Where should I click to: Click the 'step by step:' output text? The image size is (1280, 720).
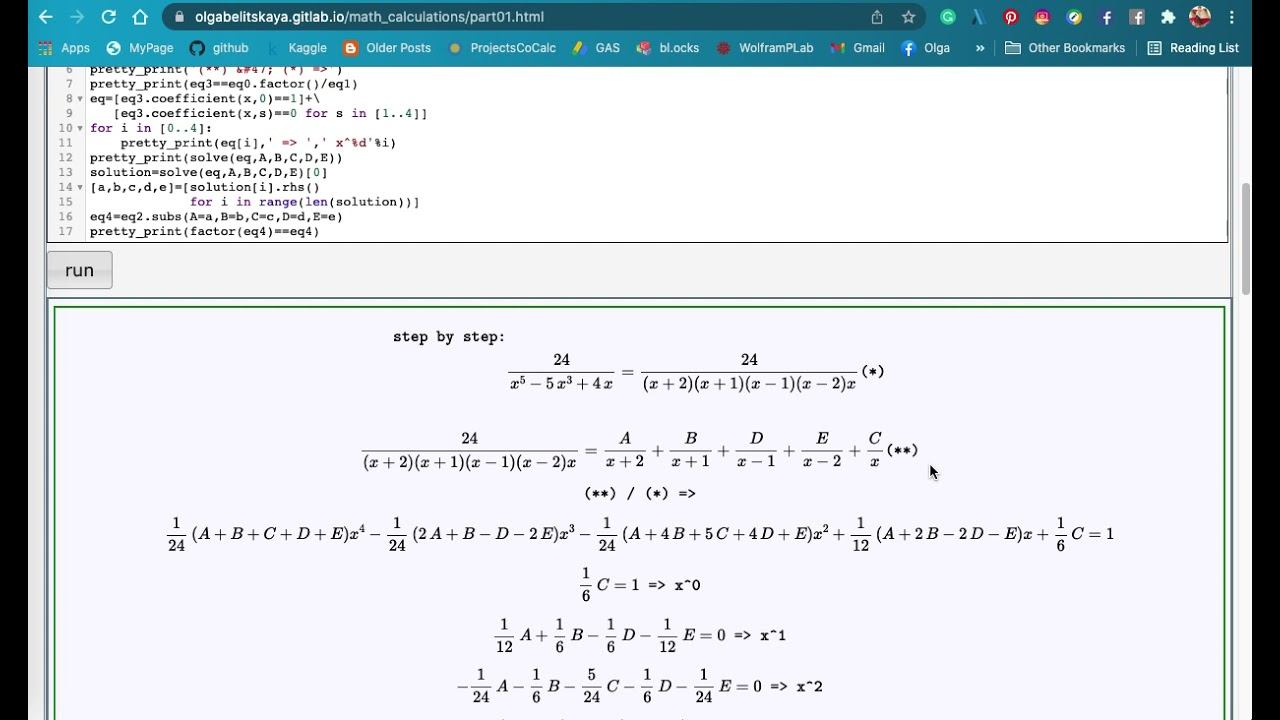[x=449, y=337]
